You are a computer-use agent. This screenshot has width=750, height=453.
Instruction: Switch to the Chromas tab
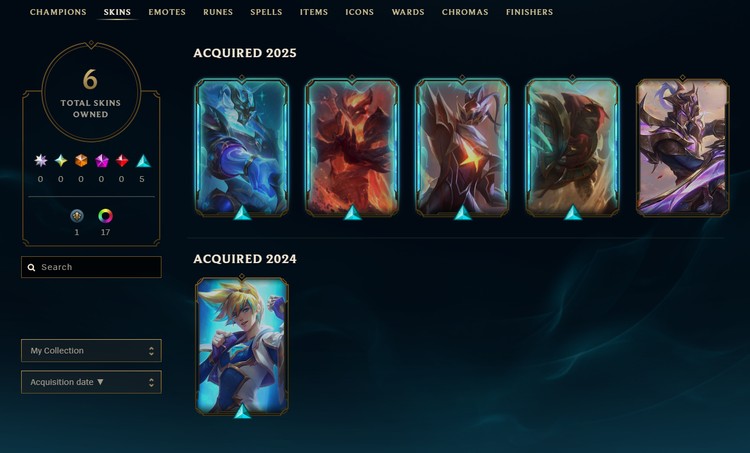tap(465, 12)
